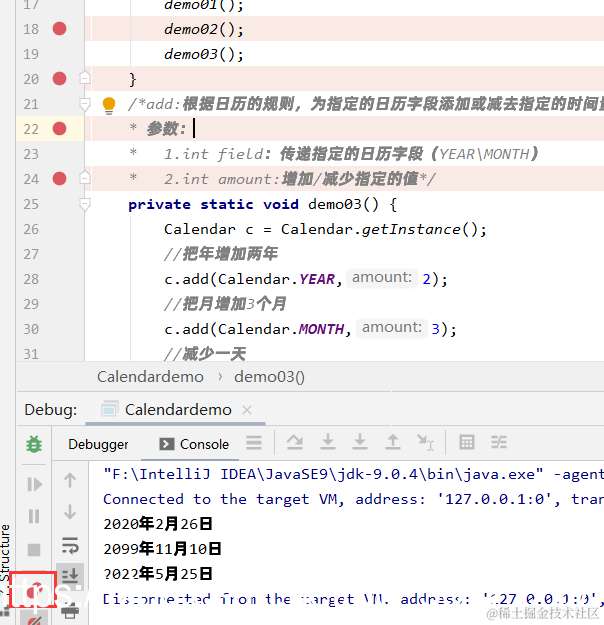Close the Calendardemo debug tab

click(x=247, y=410)
